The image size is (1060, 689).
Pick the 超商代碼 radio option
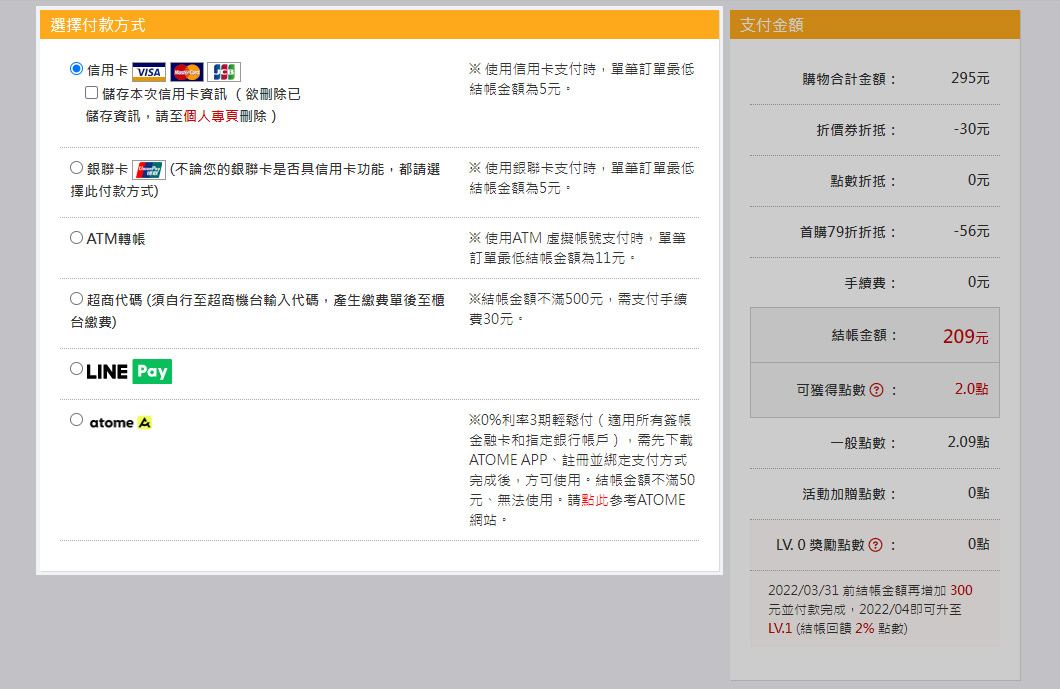pyautogui.click(x=77, y=298)
